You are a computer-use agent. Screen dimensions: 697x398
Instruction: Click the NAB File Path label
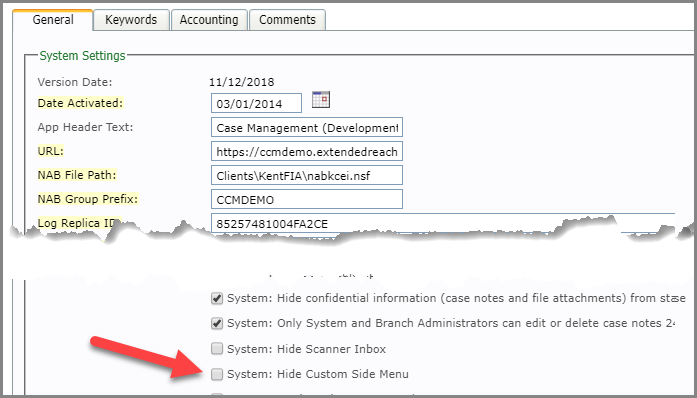[x=77, y=175]
